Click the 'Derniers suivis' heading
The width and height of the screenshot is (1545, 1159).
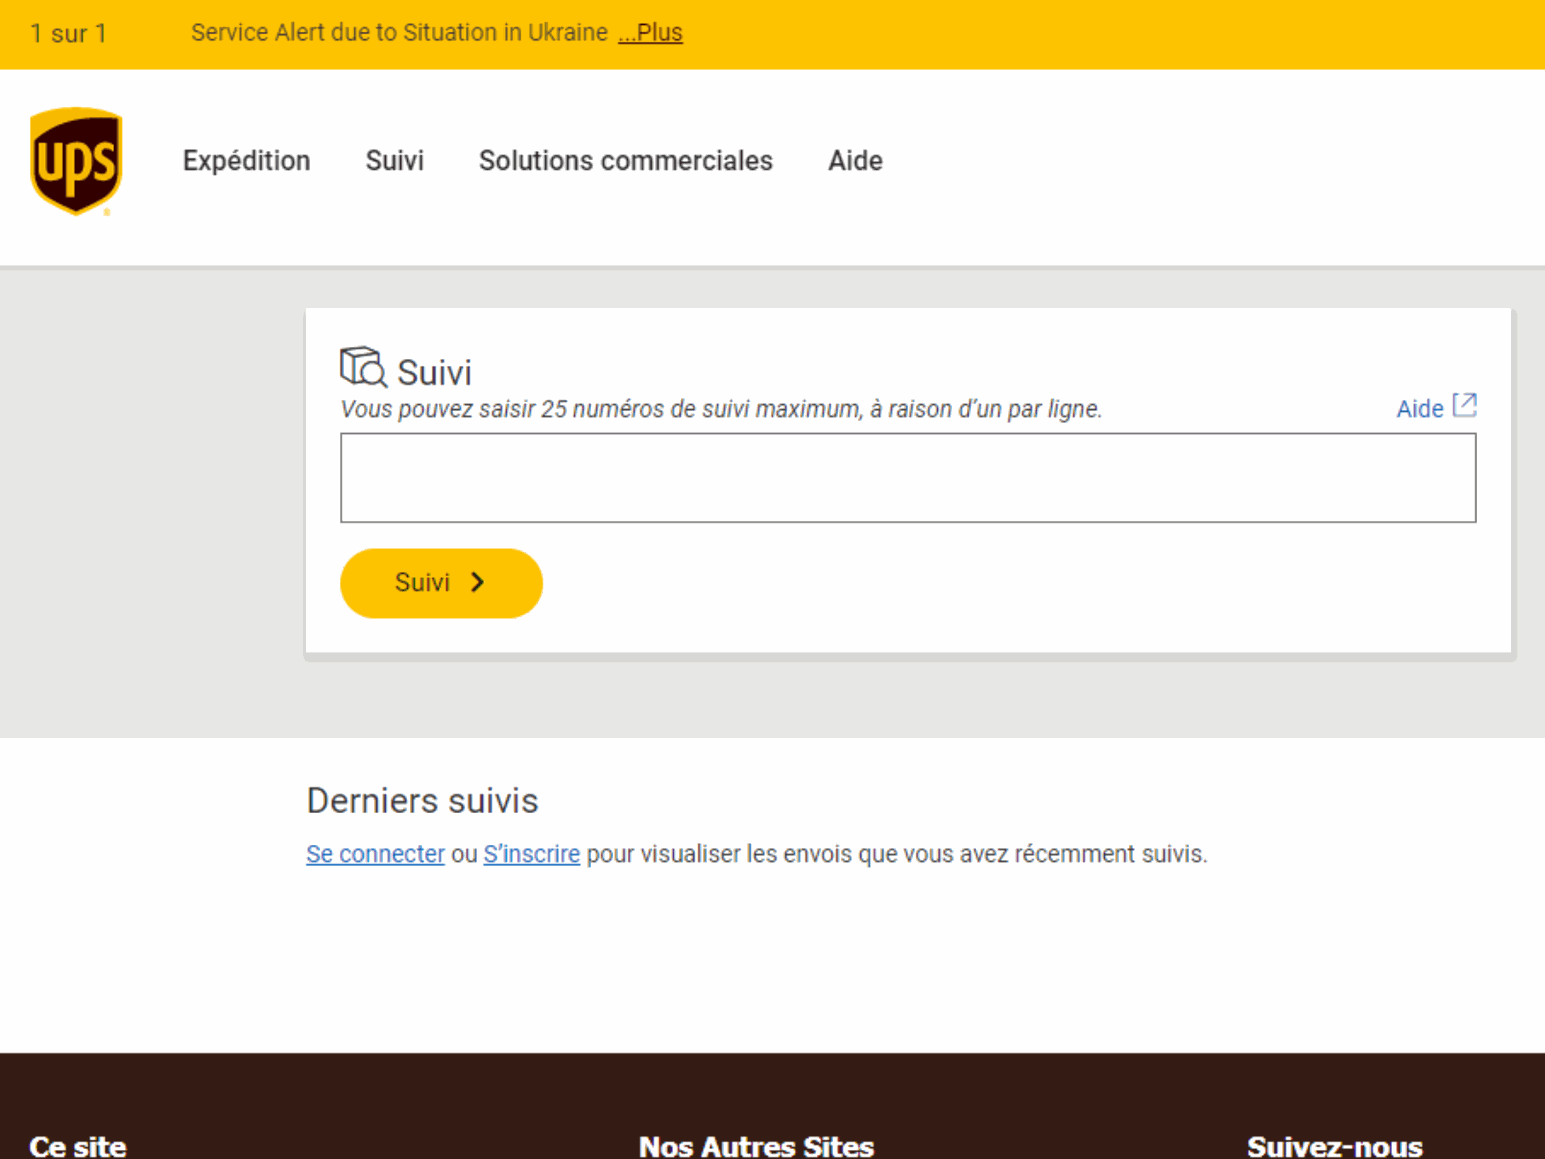(422, 801)
